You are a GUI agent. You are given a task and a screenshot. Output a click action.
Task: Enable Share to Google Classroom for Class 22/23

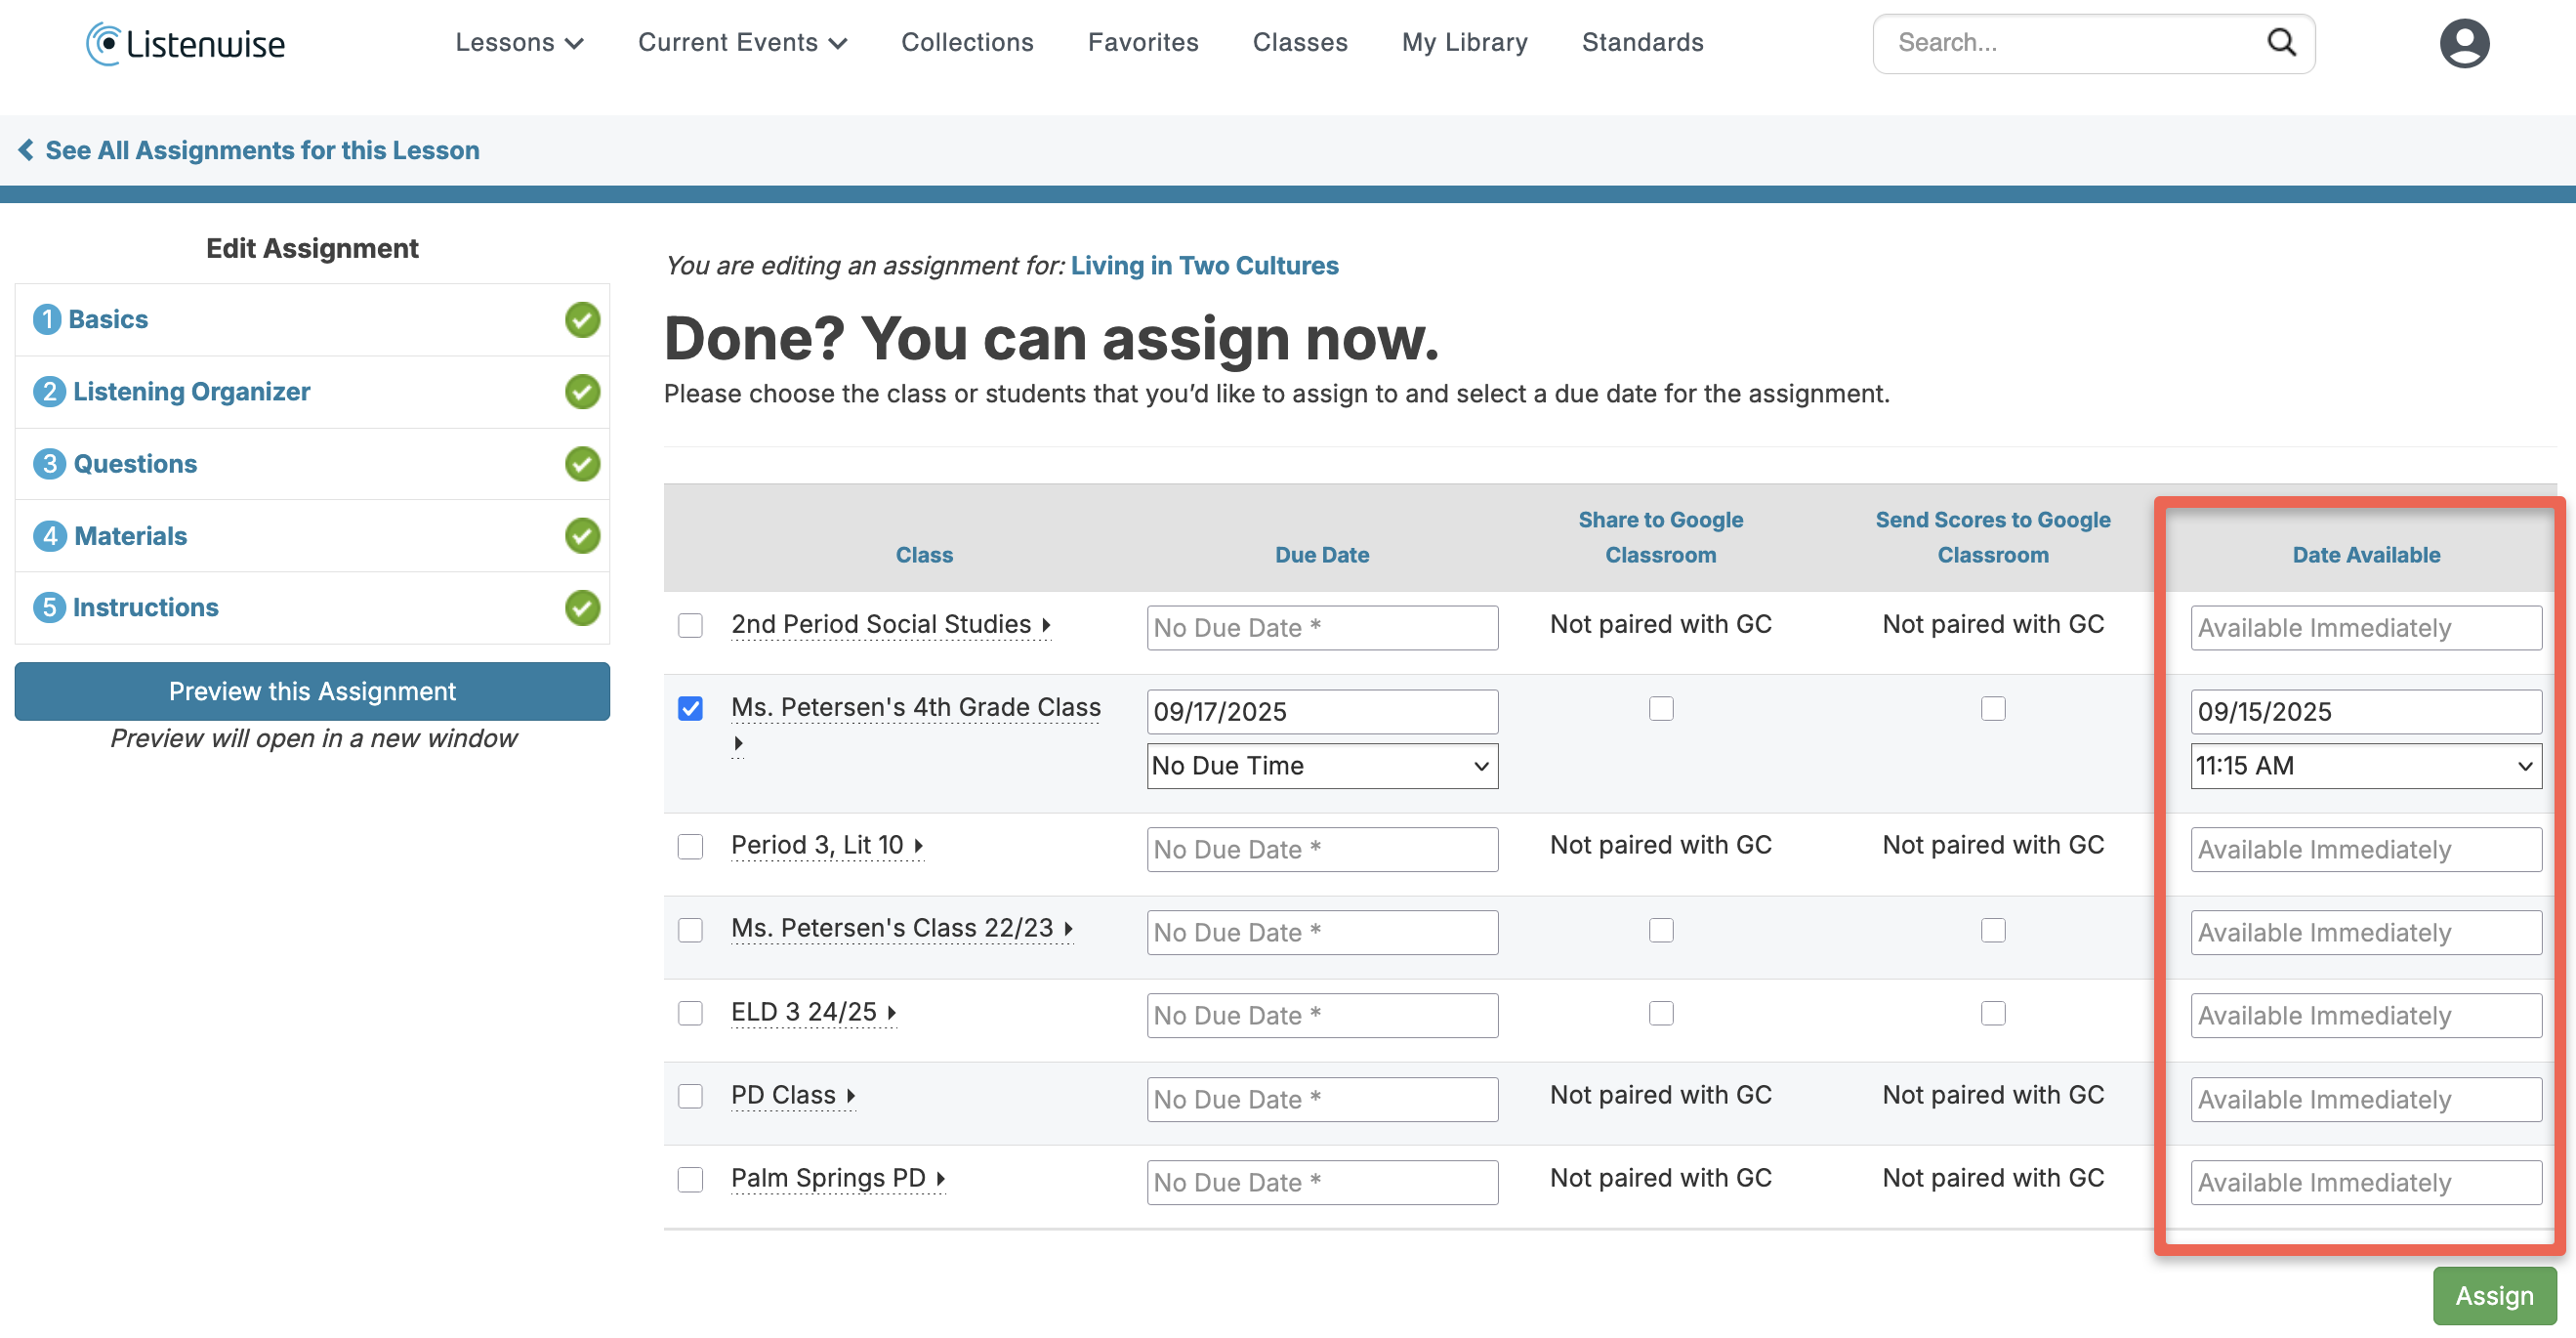click(1661, 930)
